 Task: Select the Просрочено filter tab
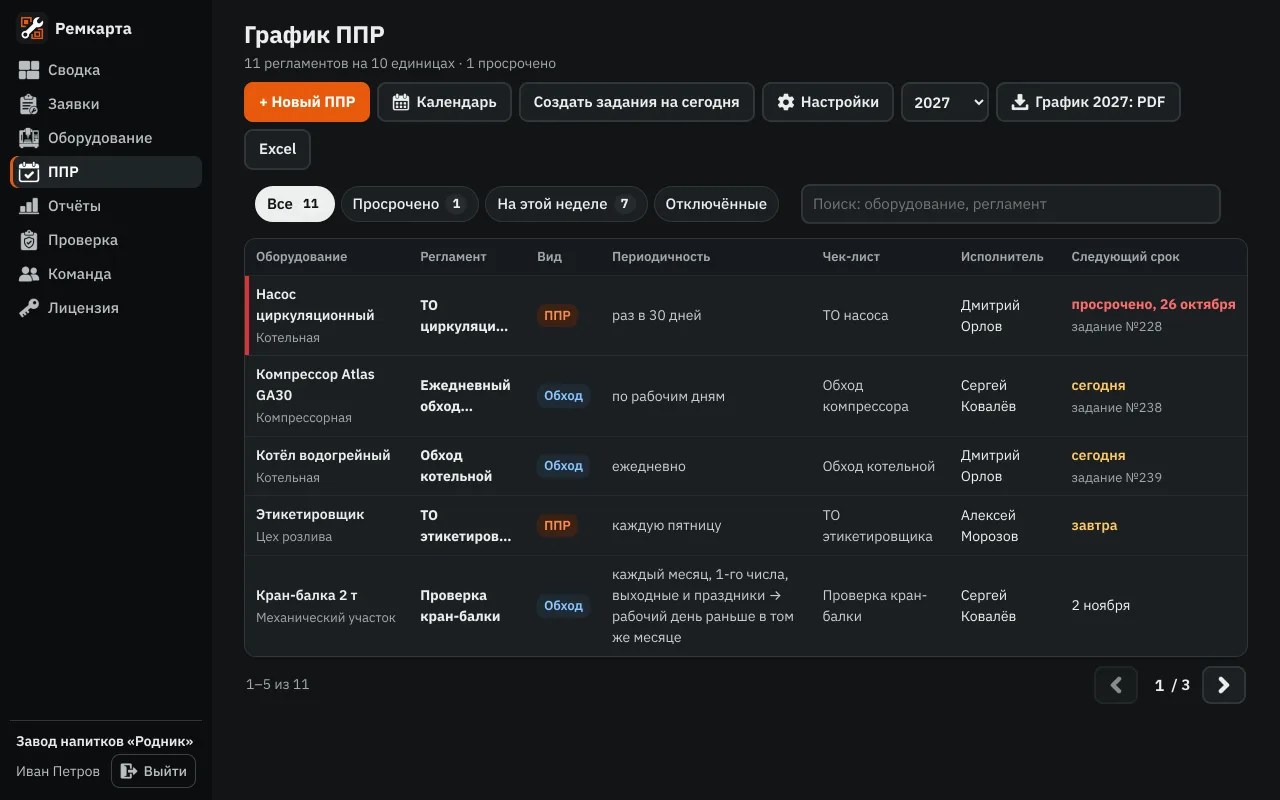[410, 204]
